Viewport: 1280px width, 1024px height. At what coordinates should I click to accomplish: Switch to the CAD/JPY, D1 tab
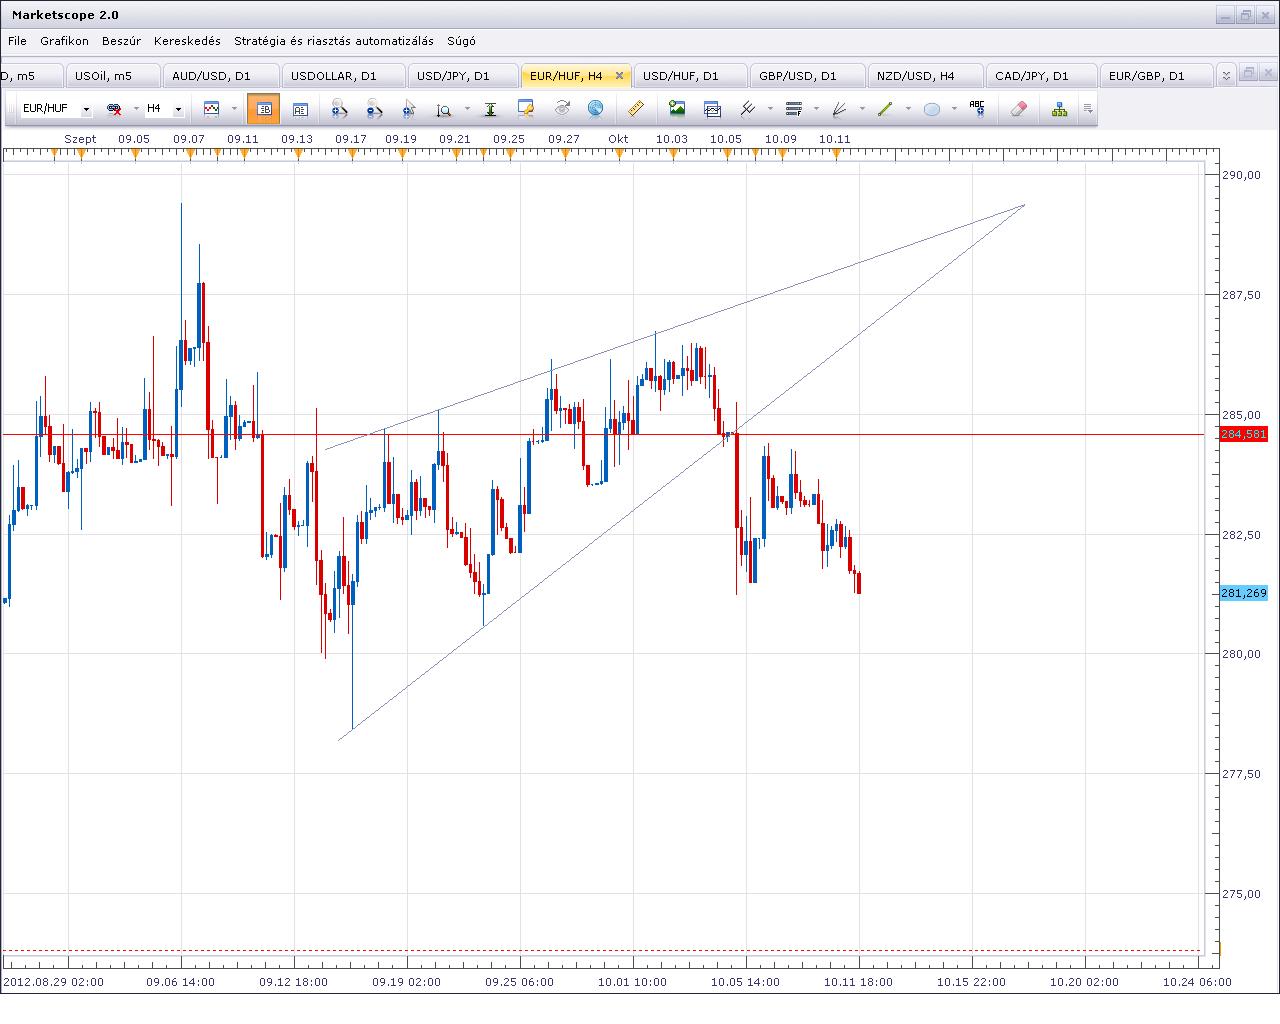click(1041, 76)
